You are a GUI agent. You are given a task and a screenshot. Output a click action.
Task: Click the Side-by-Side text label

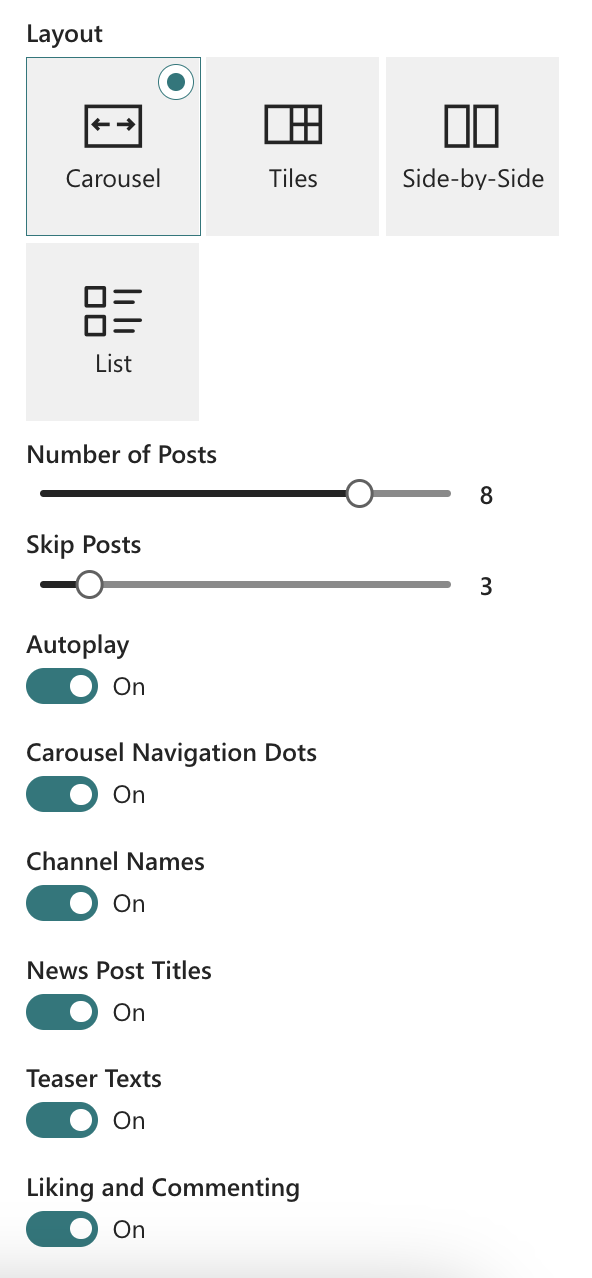coord(473,179)
